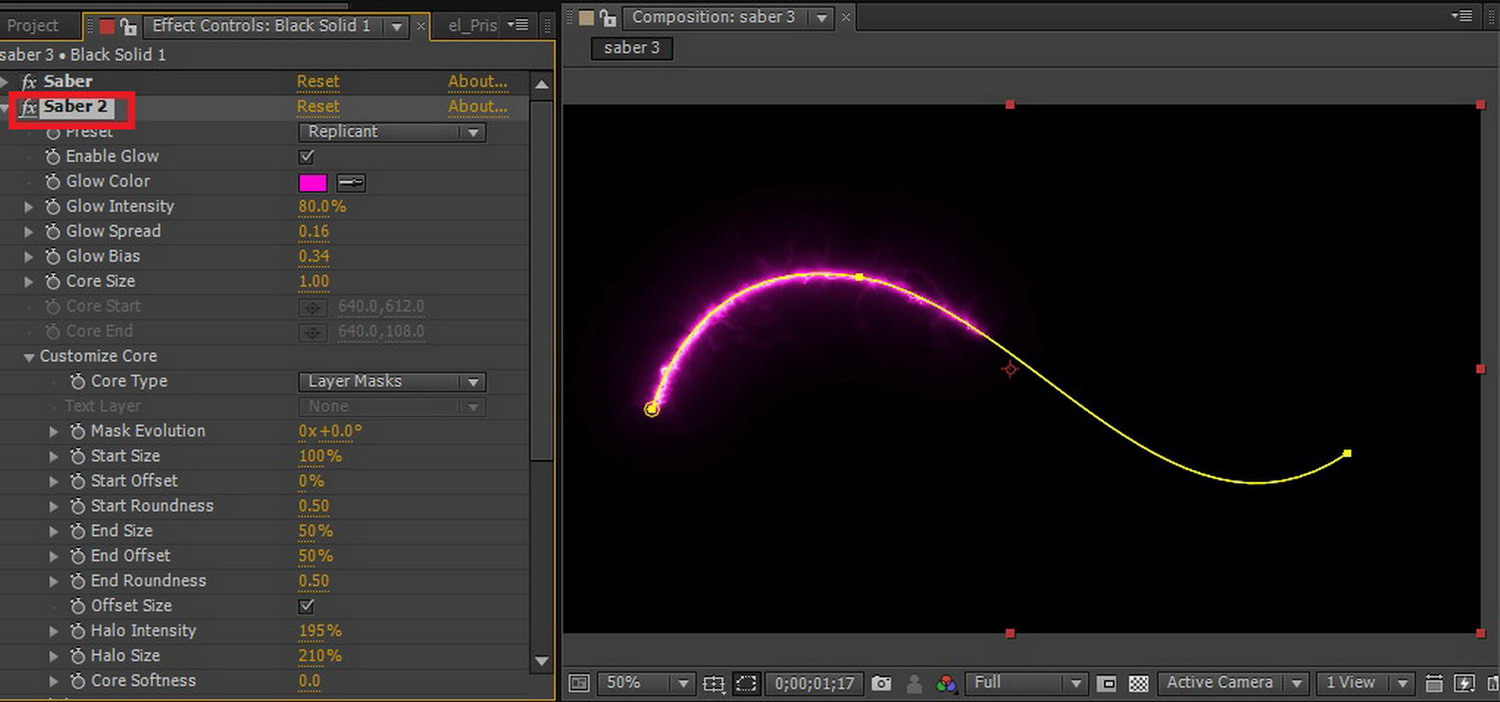Toggle the Region of Interest button
Image resolution: width=1500 pixels, height=702 pixels.
1106,684
